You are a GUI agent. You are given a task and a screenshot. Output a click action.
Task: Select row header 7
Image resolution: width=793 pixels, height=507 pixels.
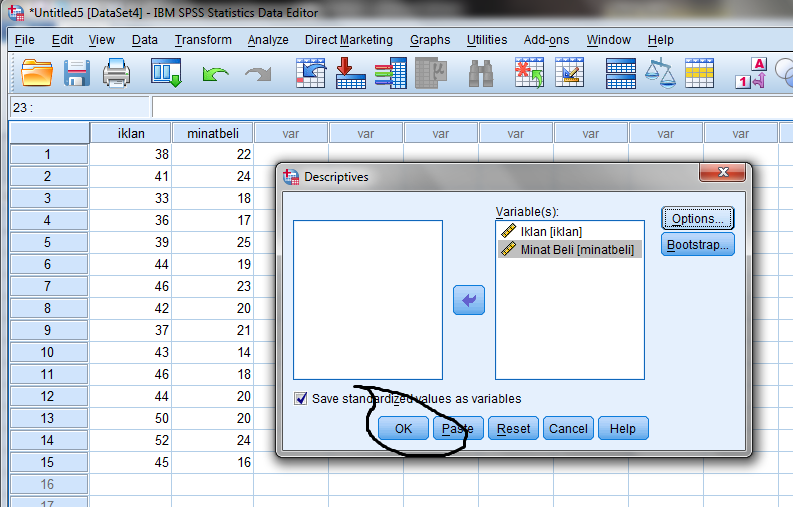[49, 286]
